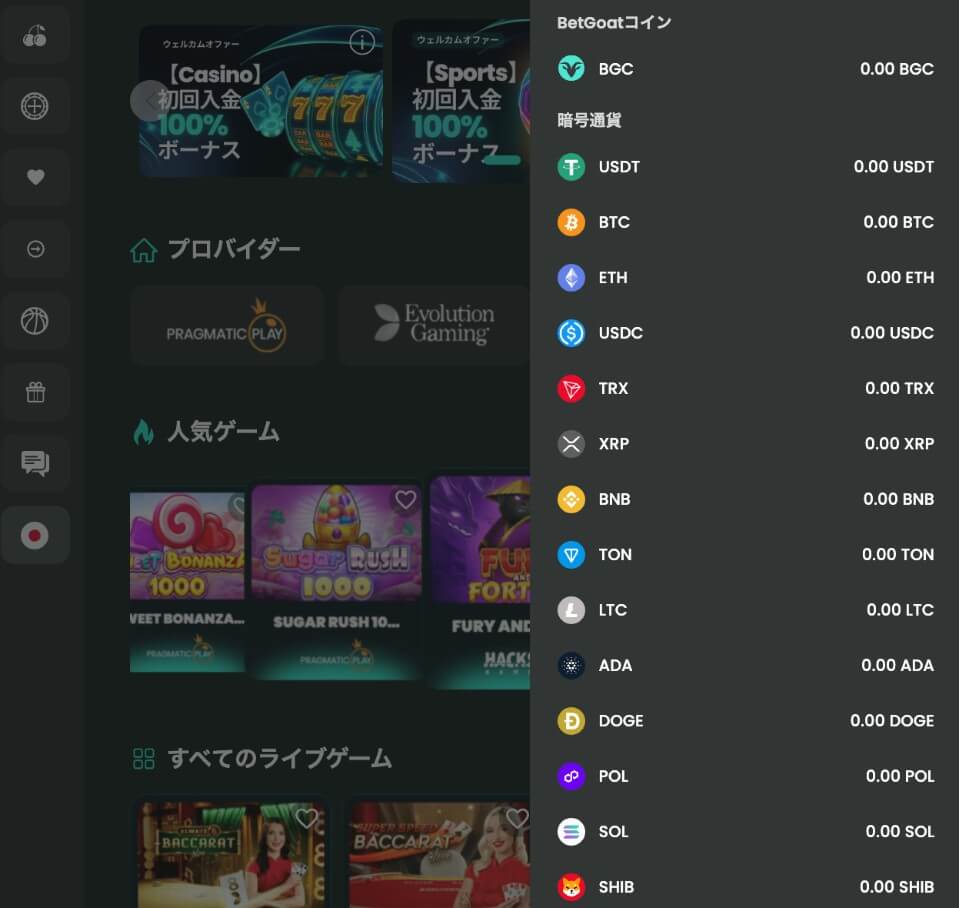Pick the DOGE currency row
Image resolution: width=960 pixels, height=908 pixels.
(745, 721)
